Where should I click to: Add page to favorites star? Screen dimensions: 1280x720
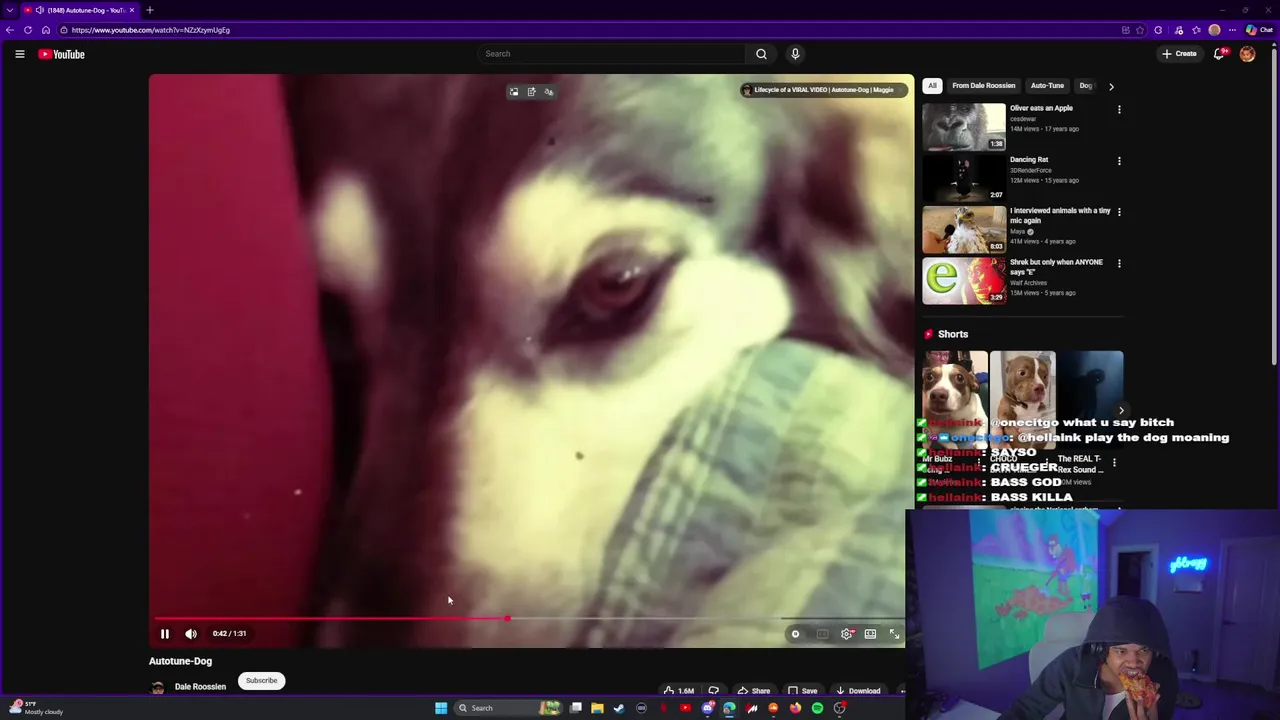click(x=1140, y=30)
